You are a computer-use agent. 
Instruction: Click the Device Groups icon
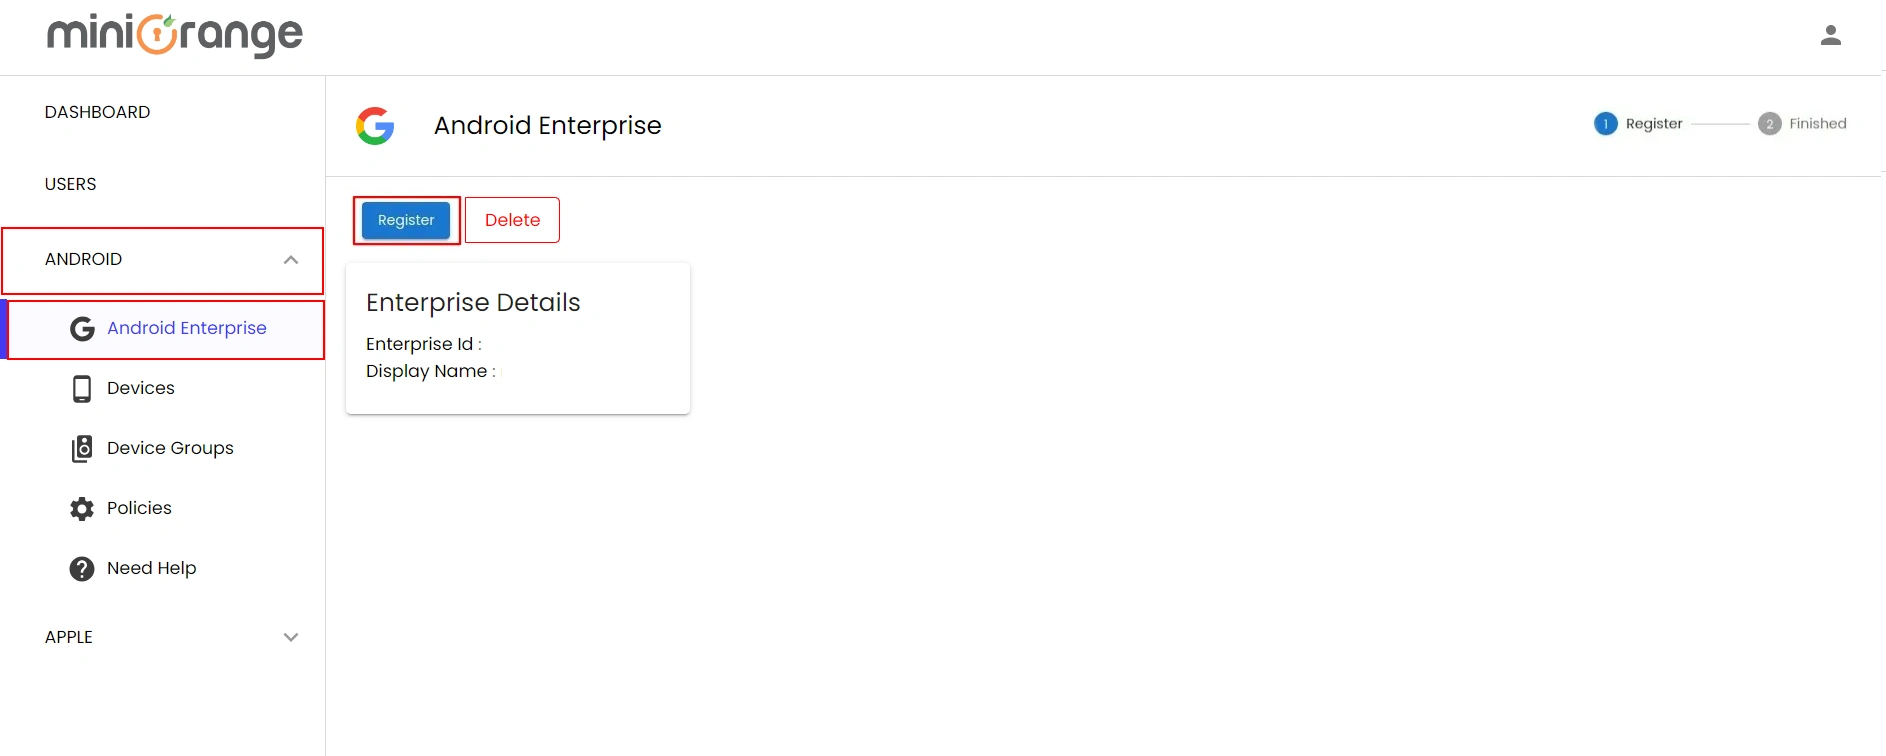click(81, 448)
